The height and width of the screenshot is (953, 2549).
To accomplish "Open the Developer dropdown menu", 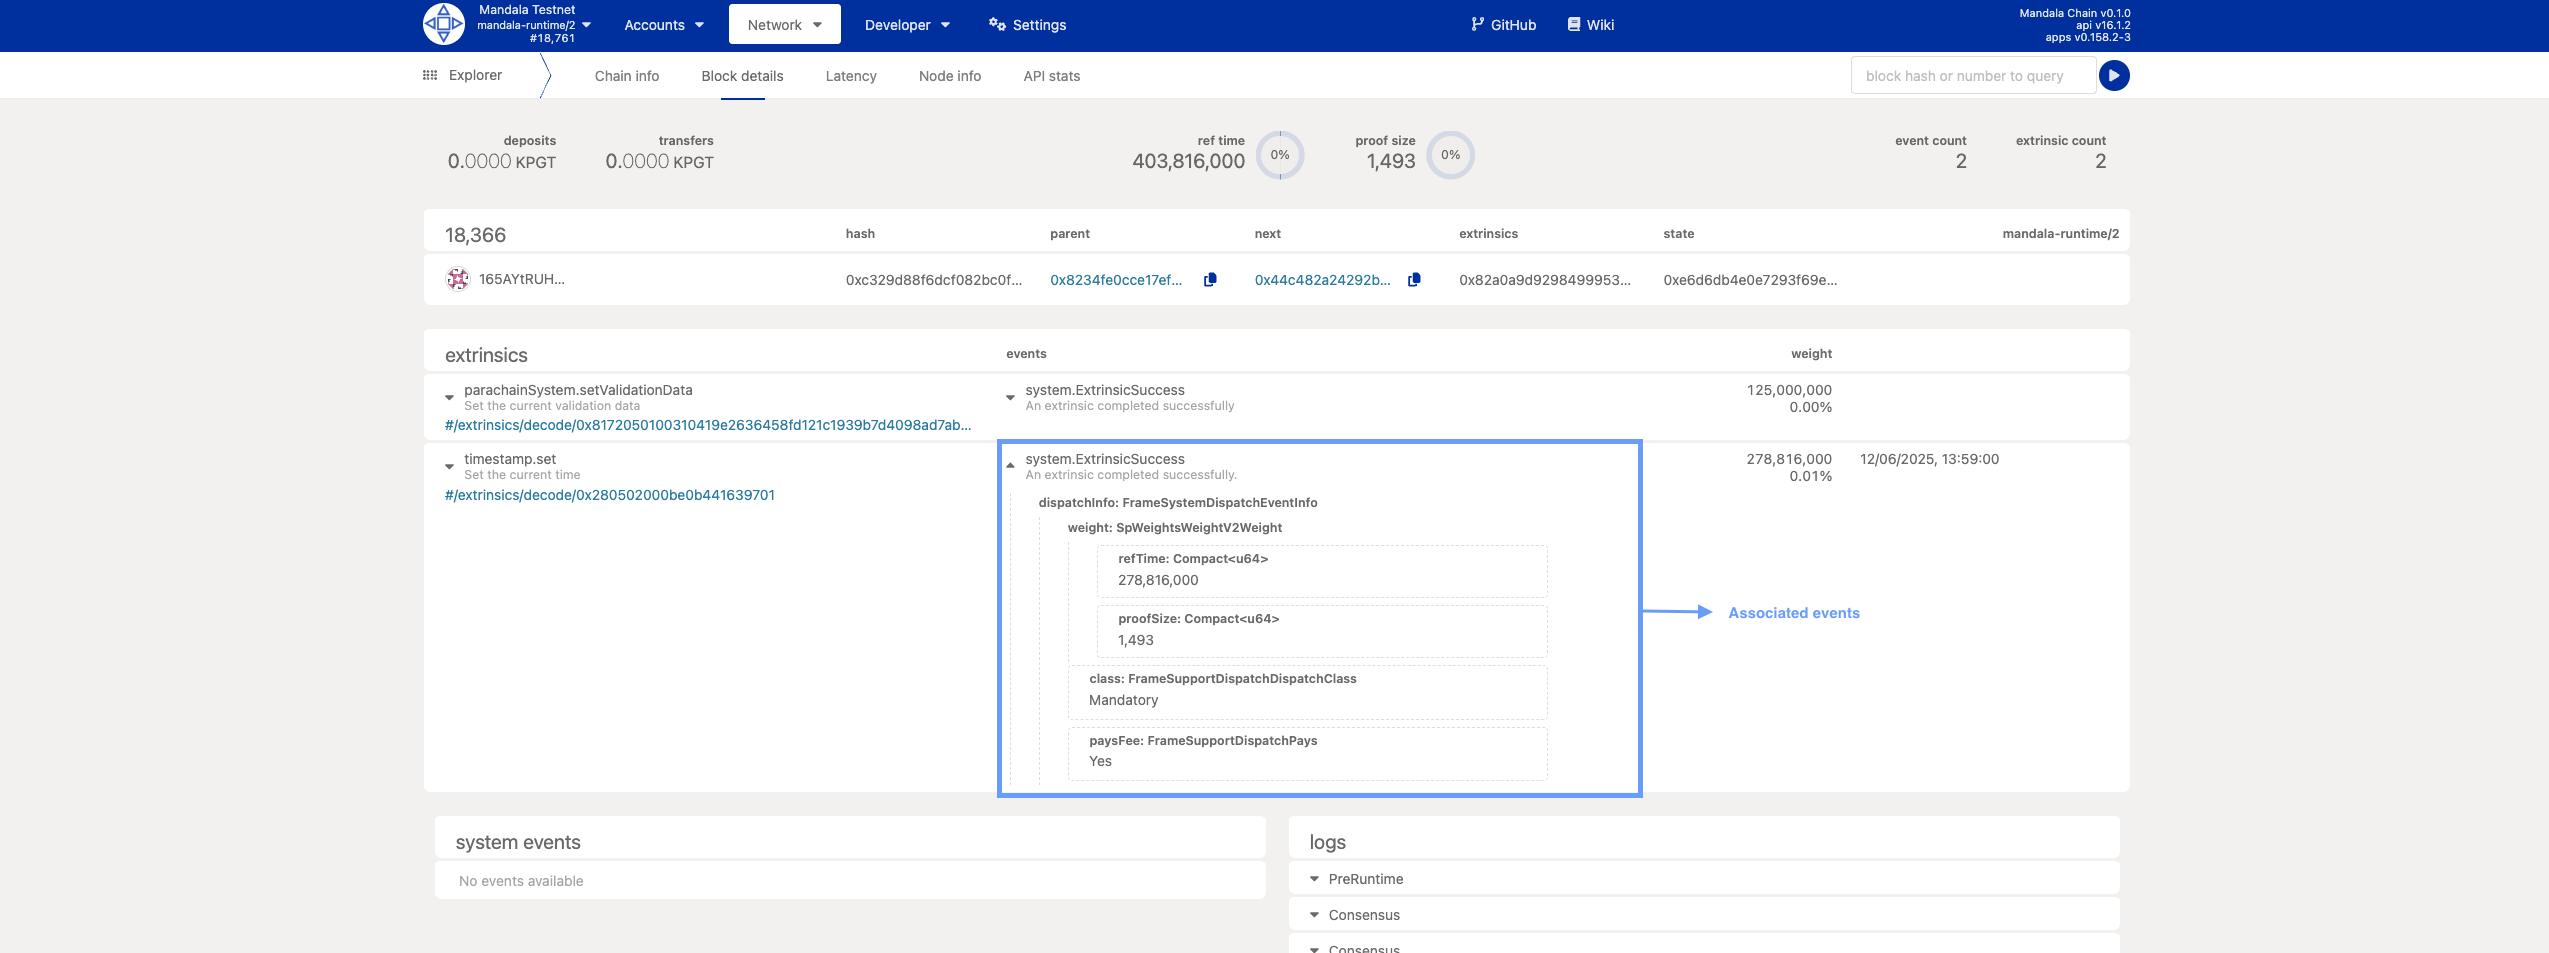I will [907, 25].
